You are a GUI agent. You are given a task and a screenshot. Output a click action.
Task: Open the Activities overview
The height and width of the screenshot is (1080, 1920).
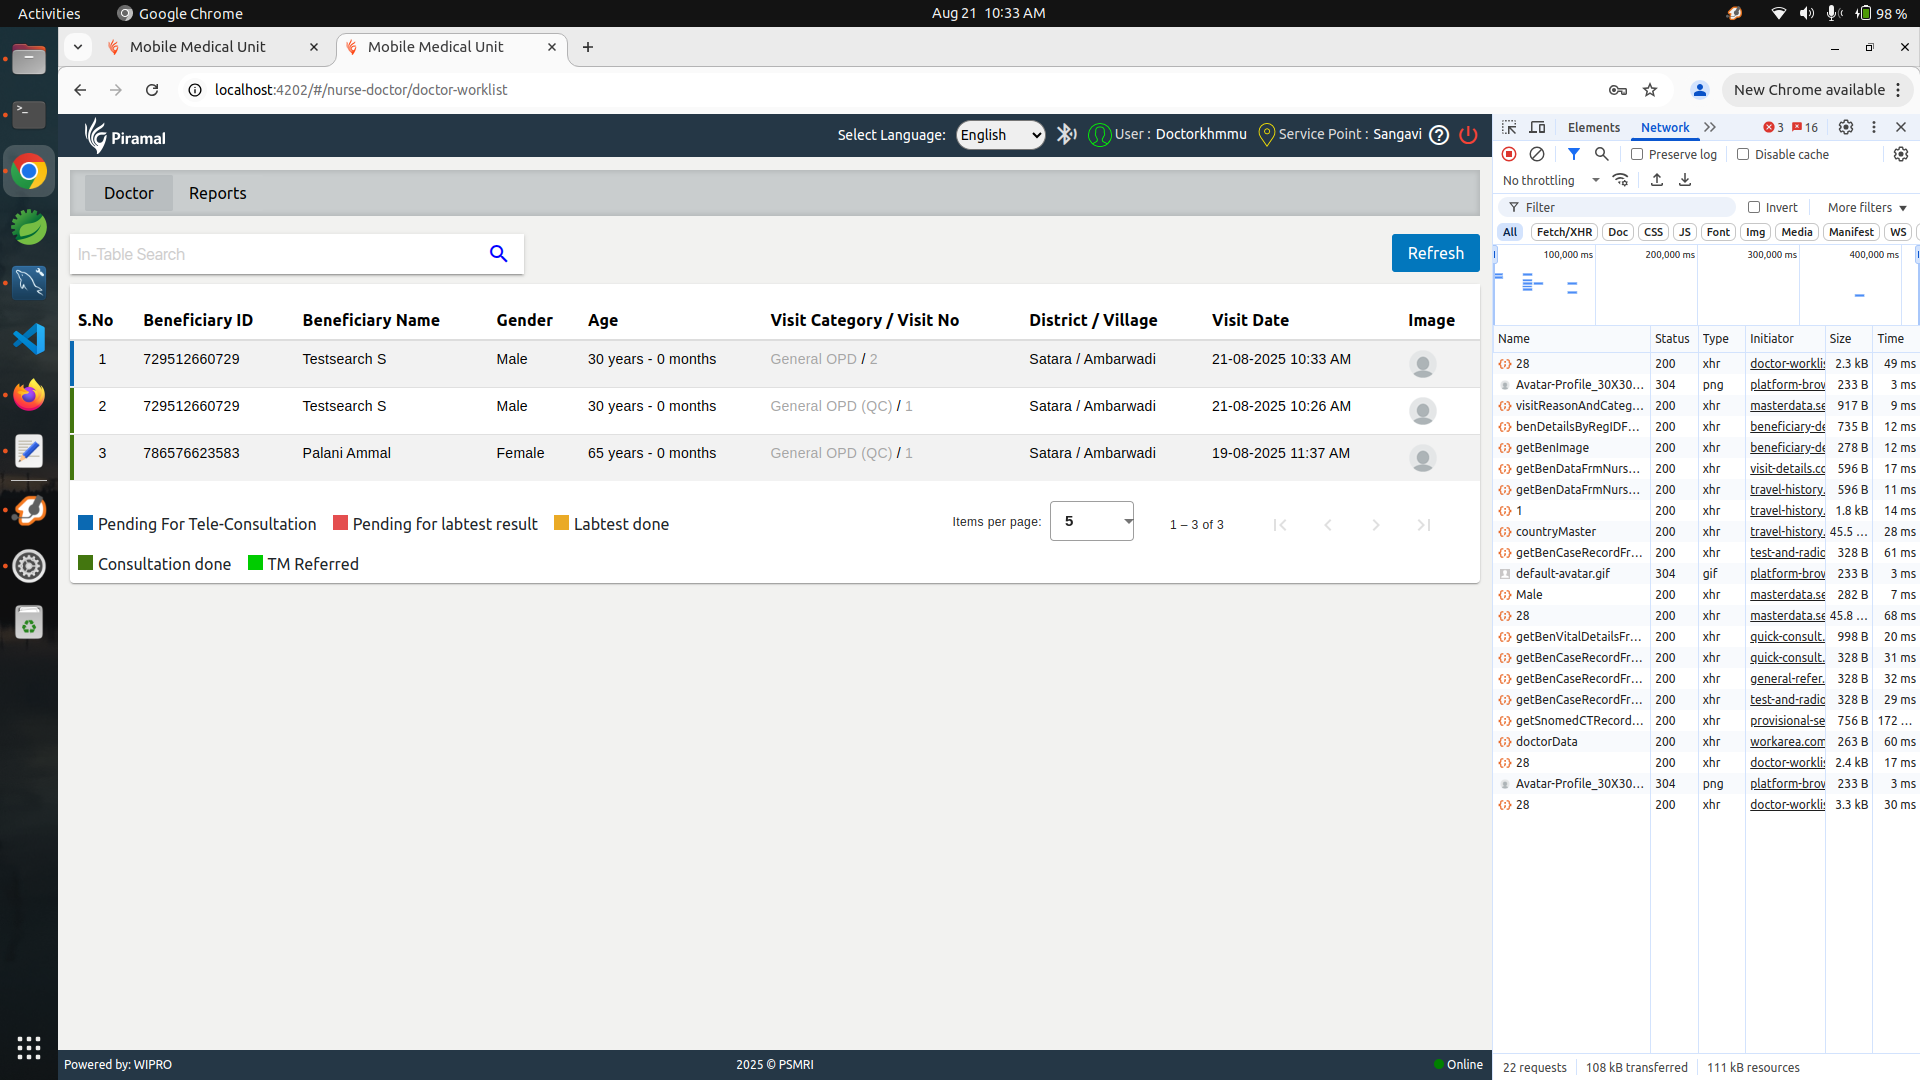pos(49,13)
